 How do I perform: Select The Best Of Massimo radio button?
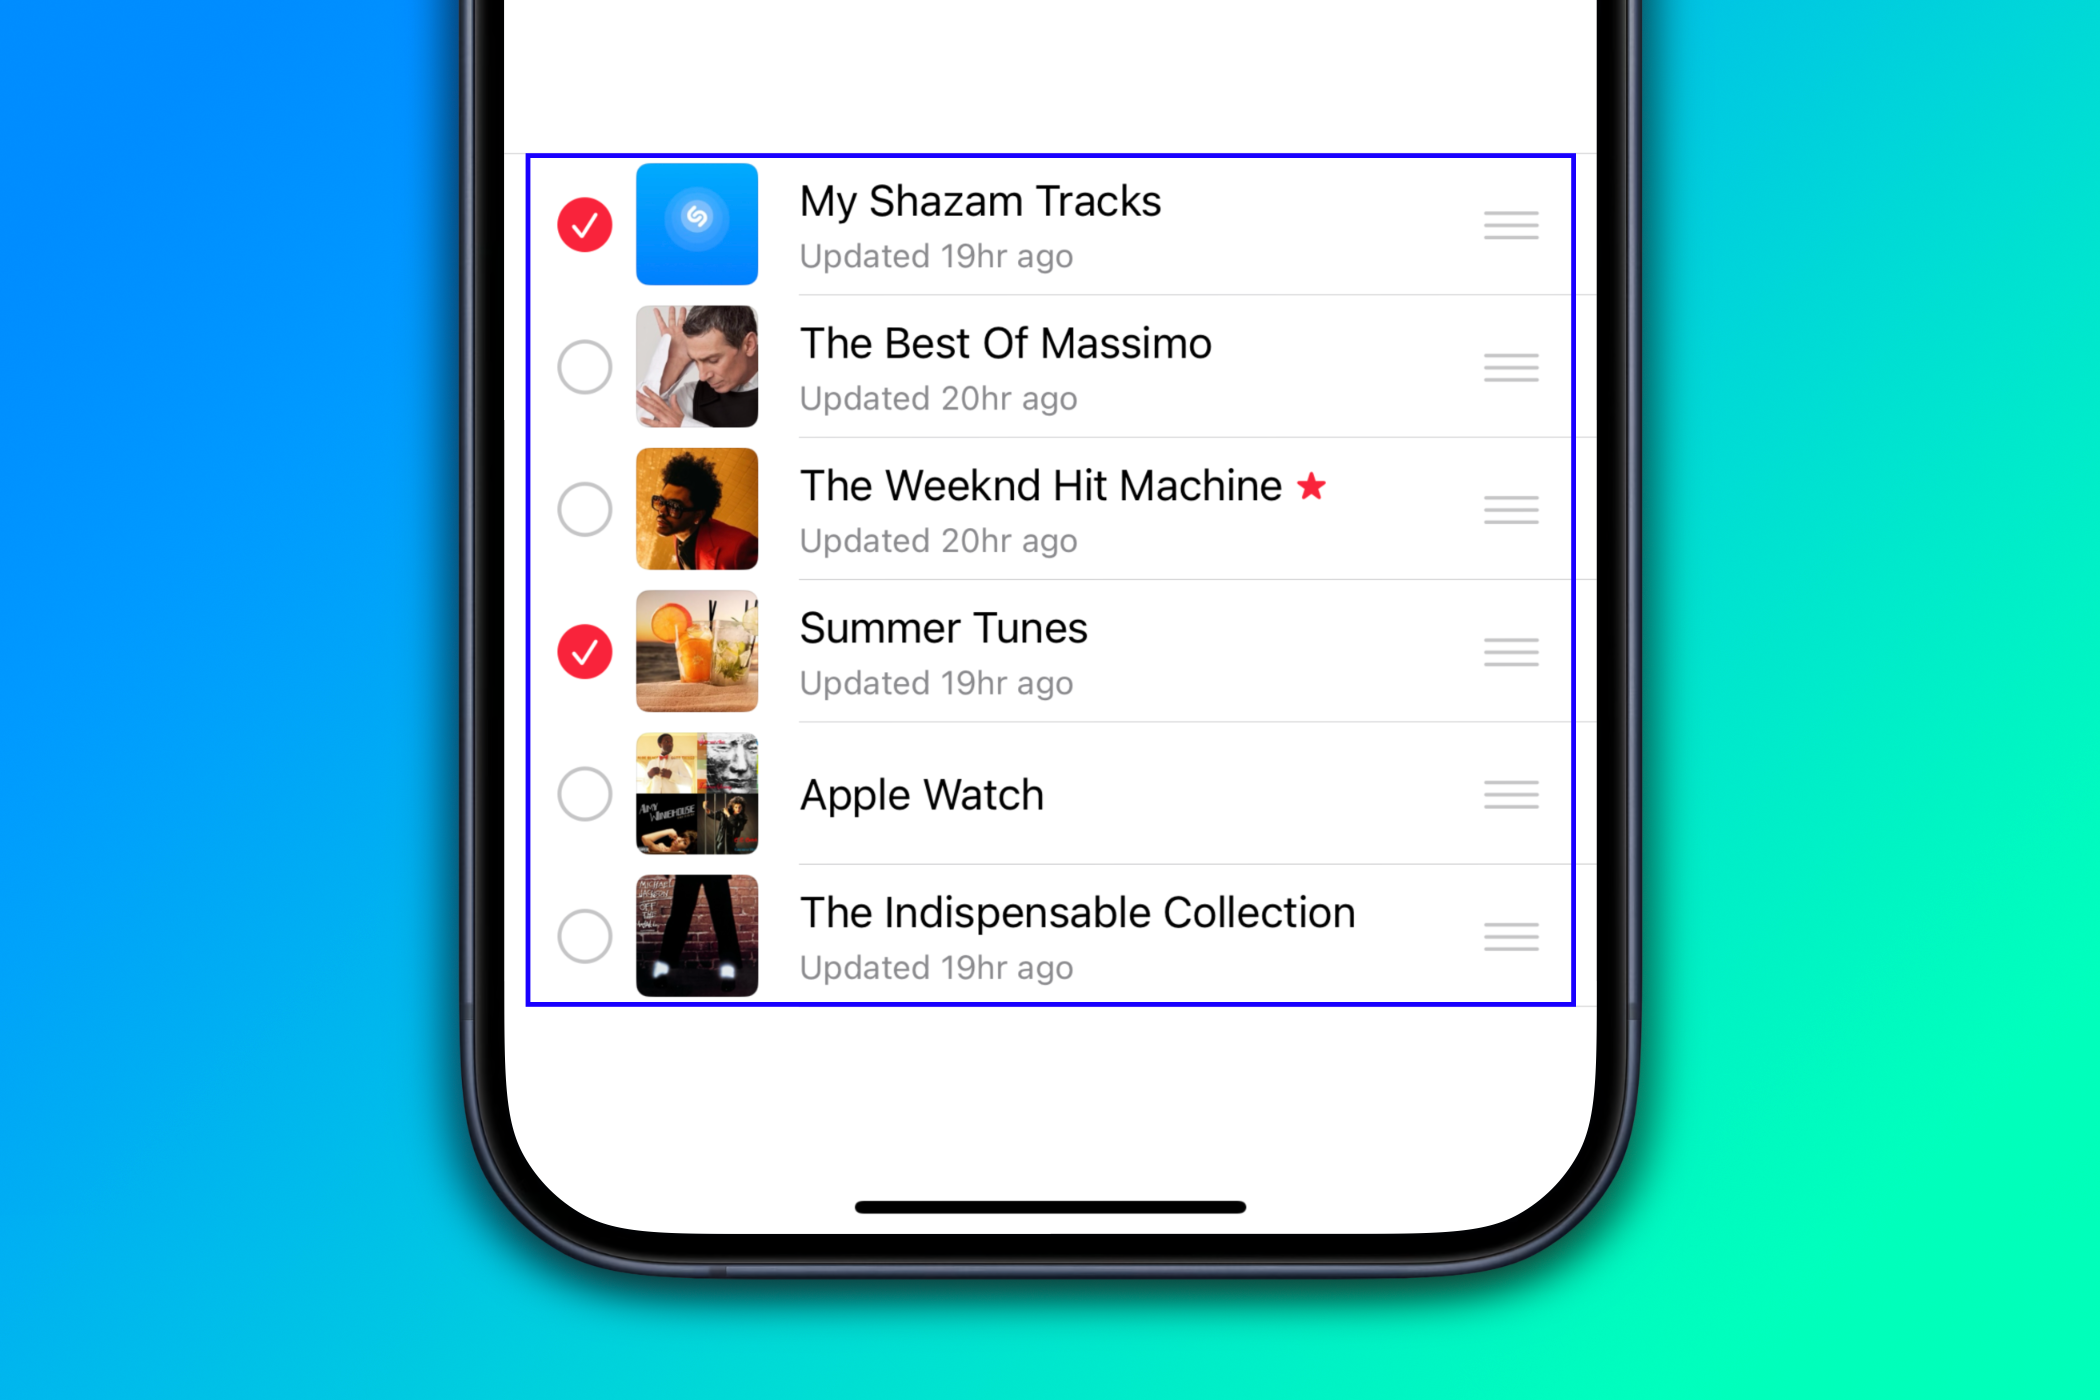[x=586, y=364]
